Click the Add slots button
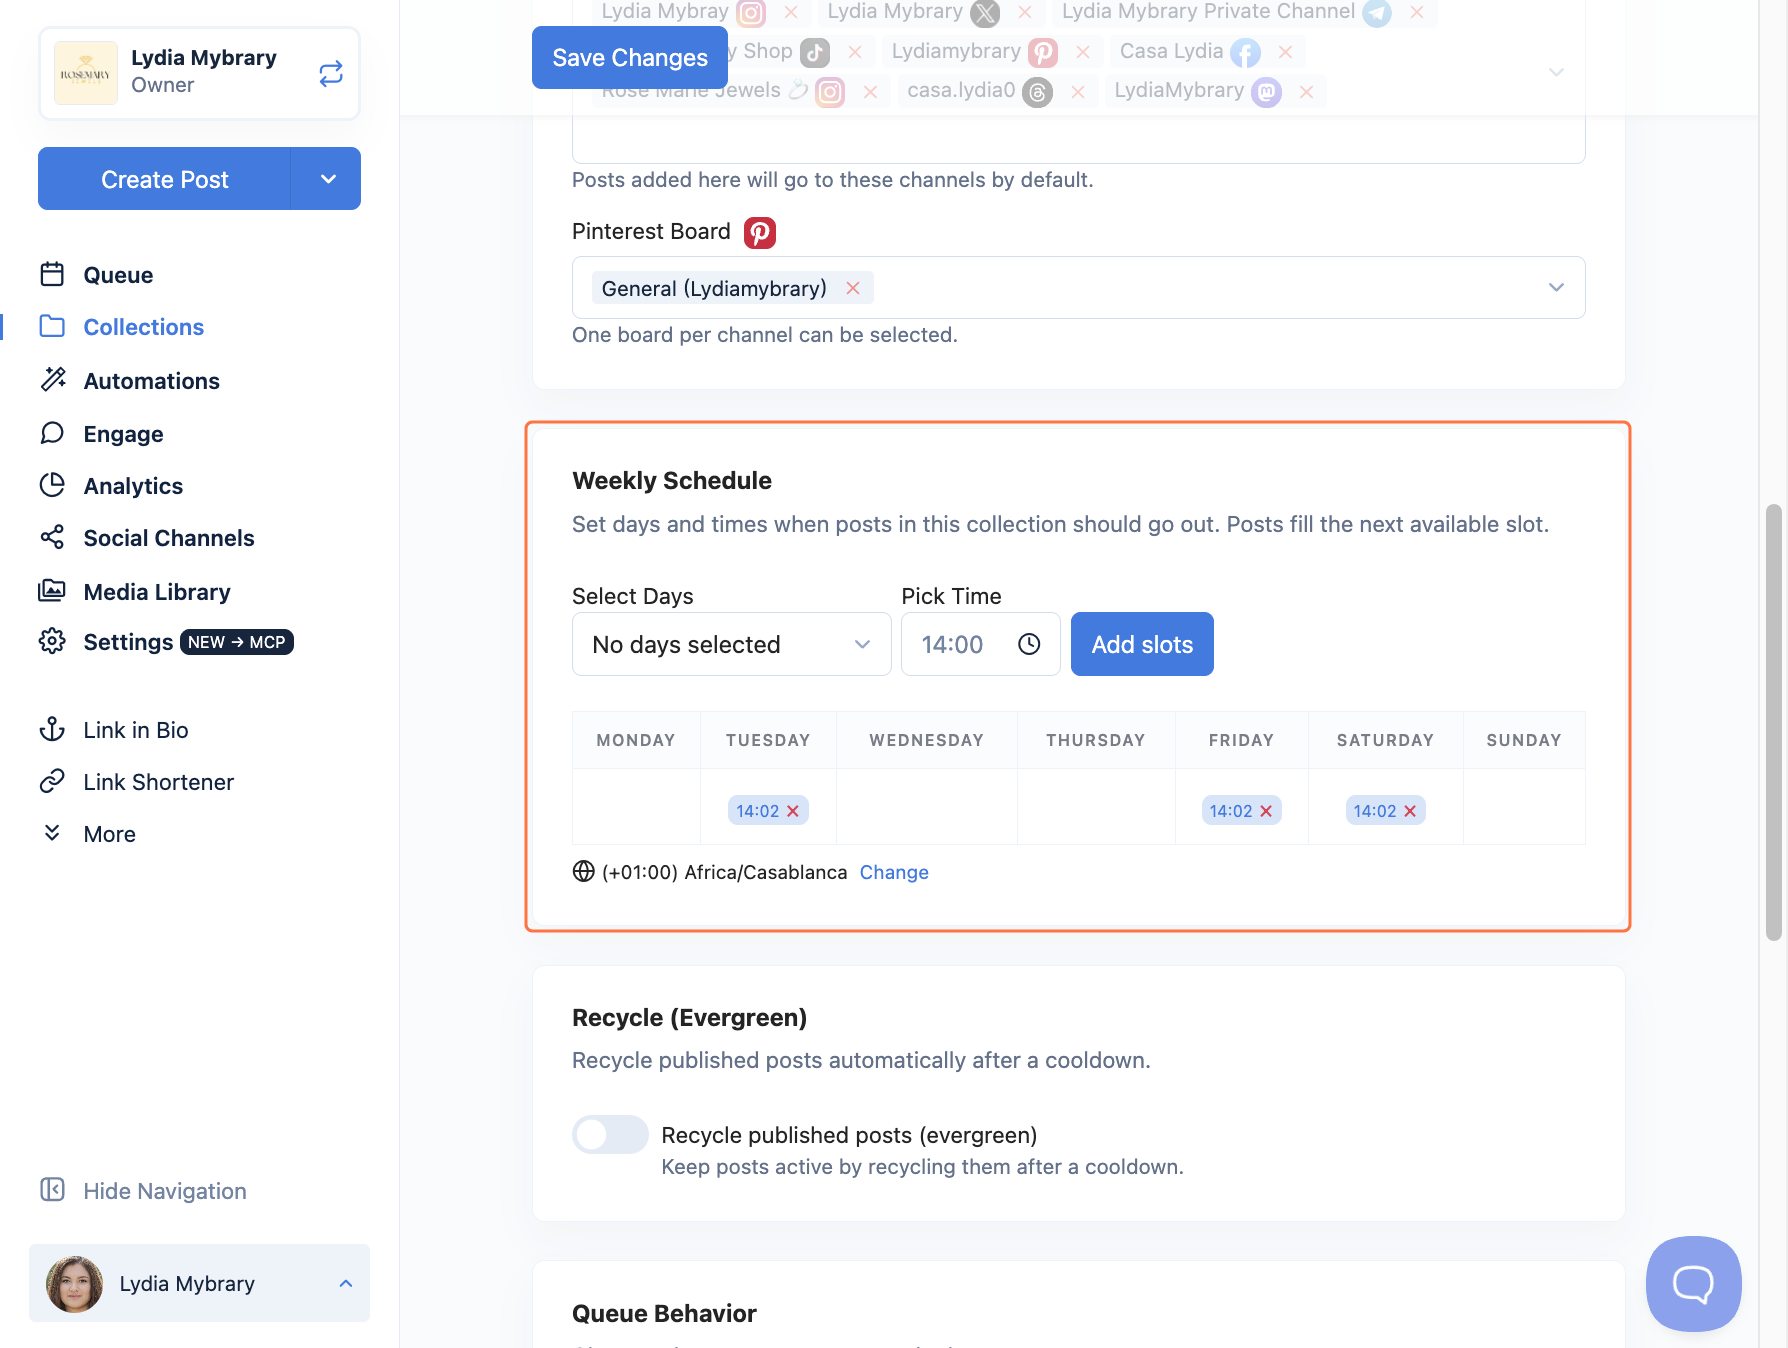 [x=1142, y=644]
